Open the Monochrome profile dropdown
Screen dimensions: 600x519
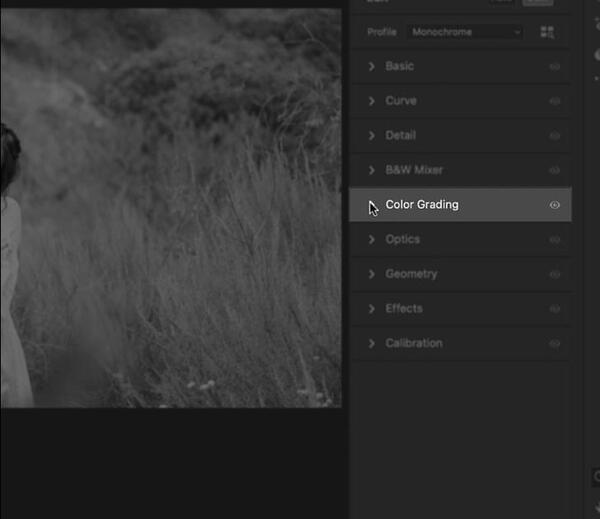(x=465, y=32)
